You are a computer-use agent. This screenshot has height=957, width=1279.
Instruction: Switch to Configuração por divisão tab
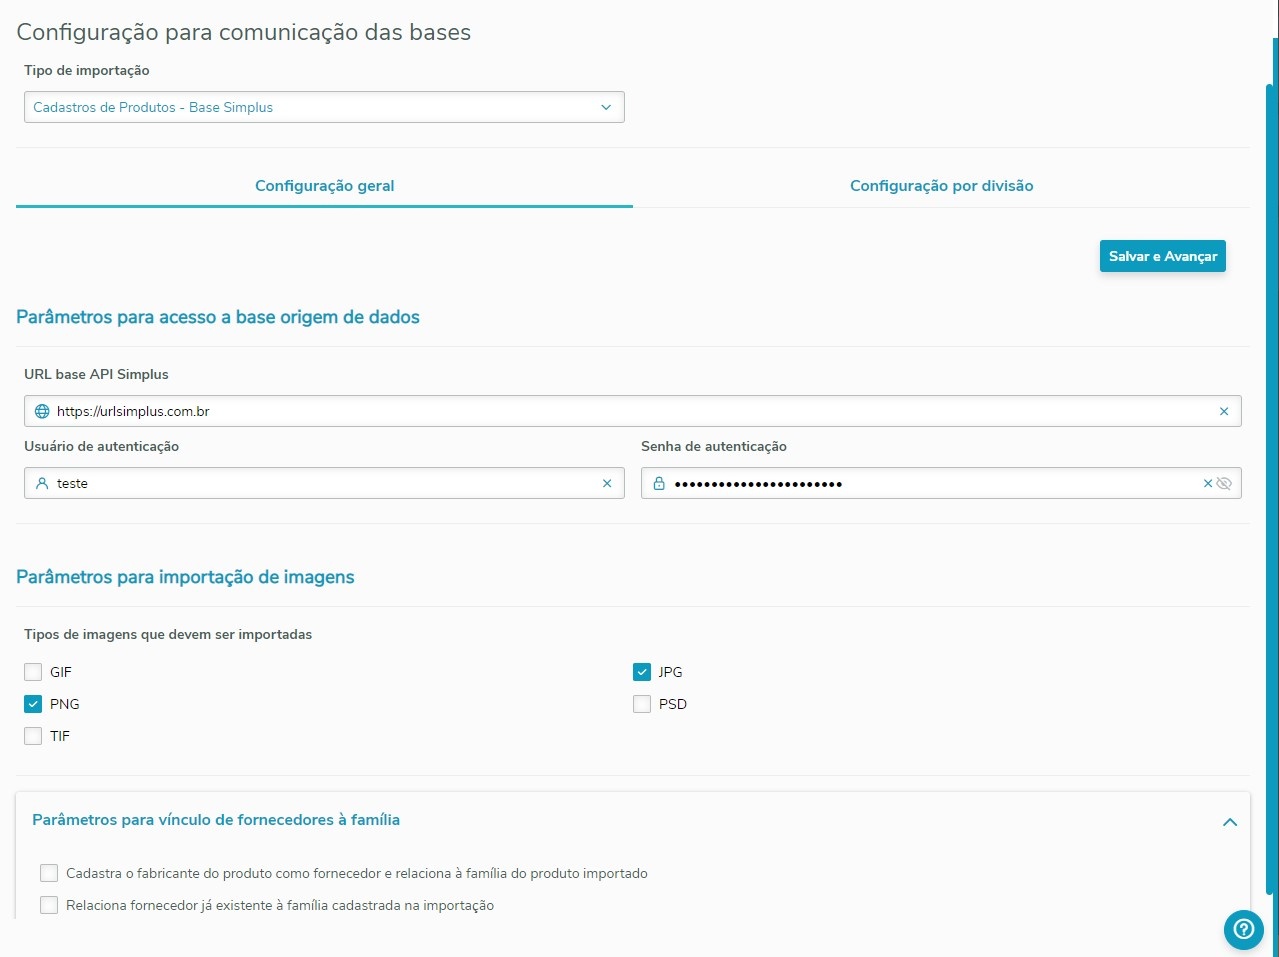coord(941,186)
